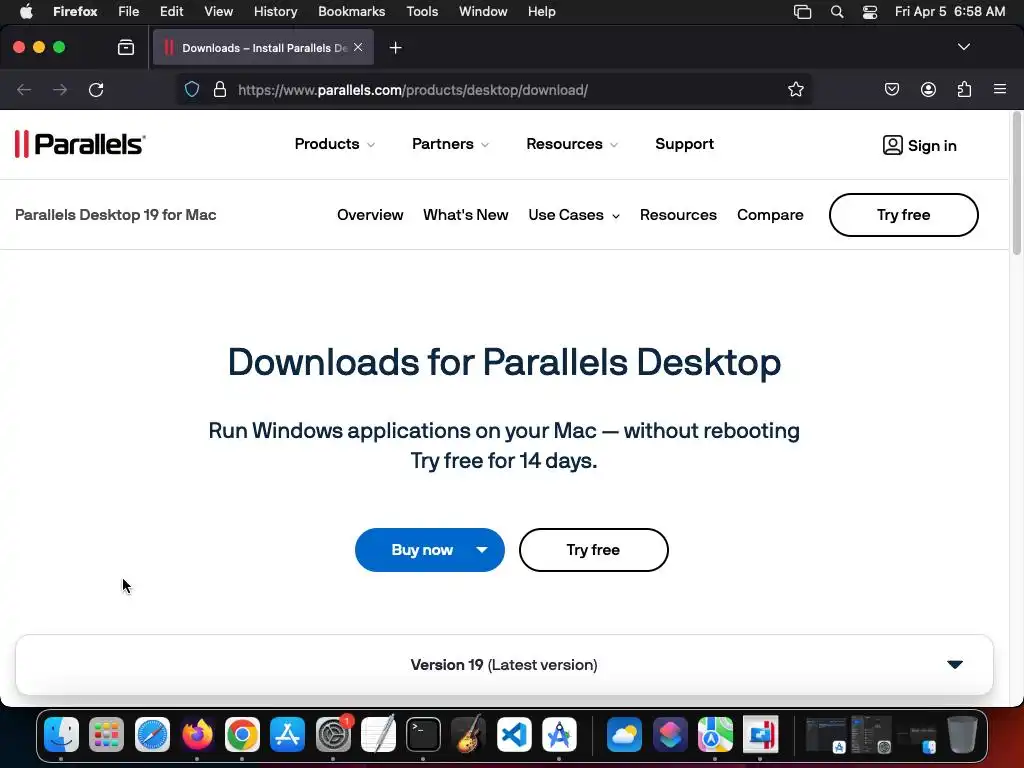Open the Trash in the Dock
The image size is (1024, 768).
pos(963,735)
